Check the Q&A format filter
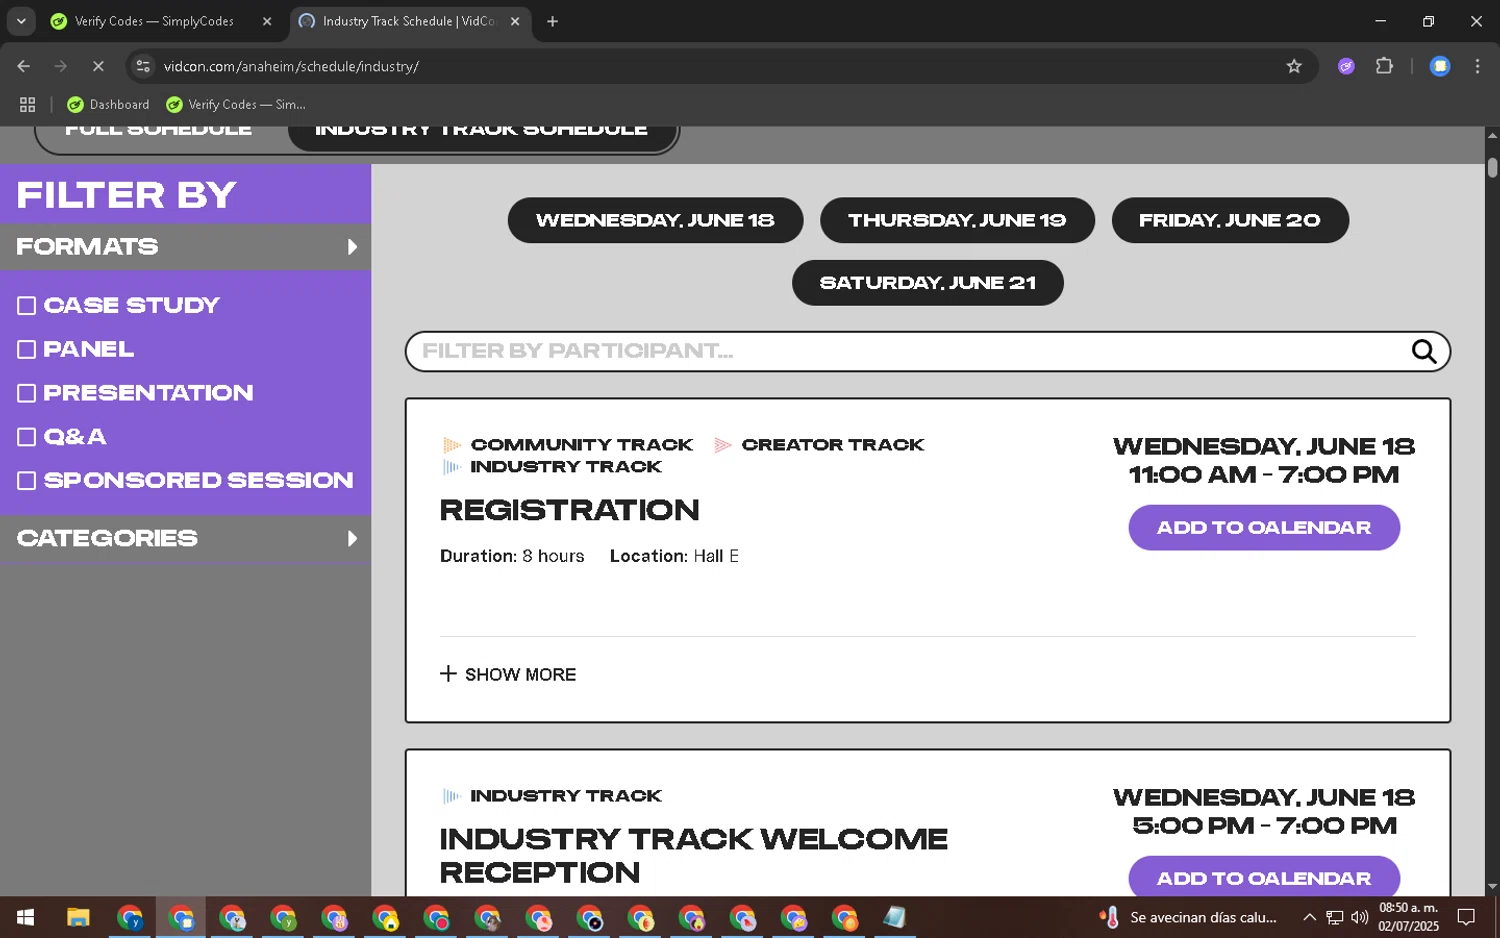Viewport: 1500px width, 938px height. [27, 437]
